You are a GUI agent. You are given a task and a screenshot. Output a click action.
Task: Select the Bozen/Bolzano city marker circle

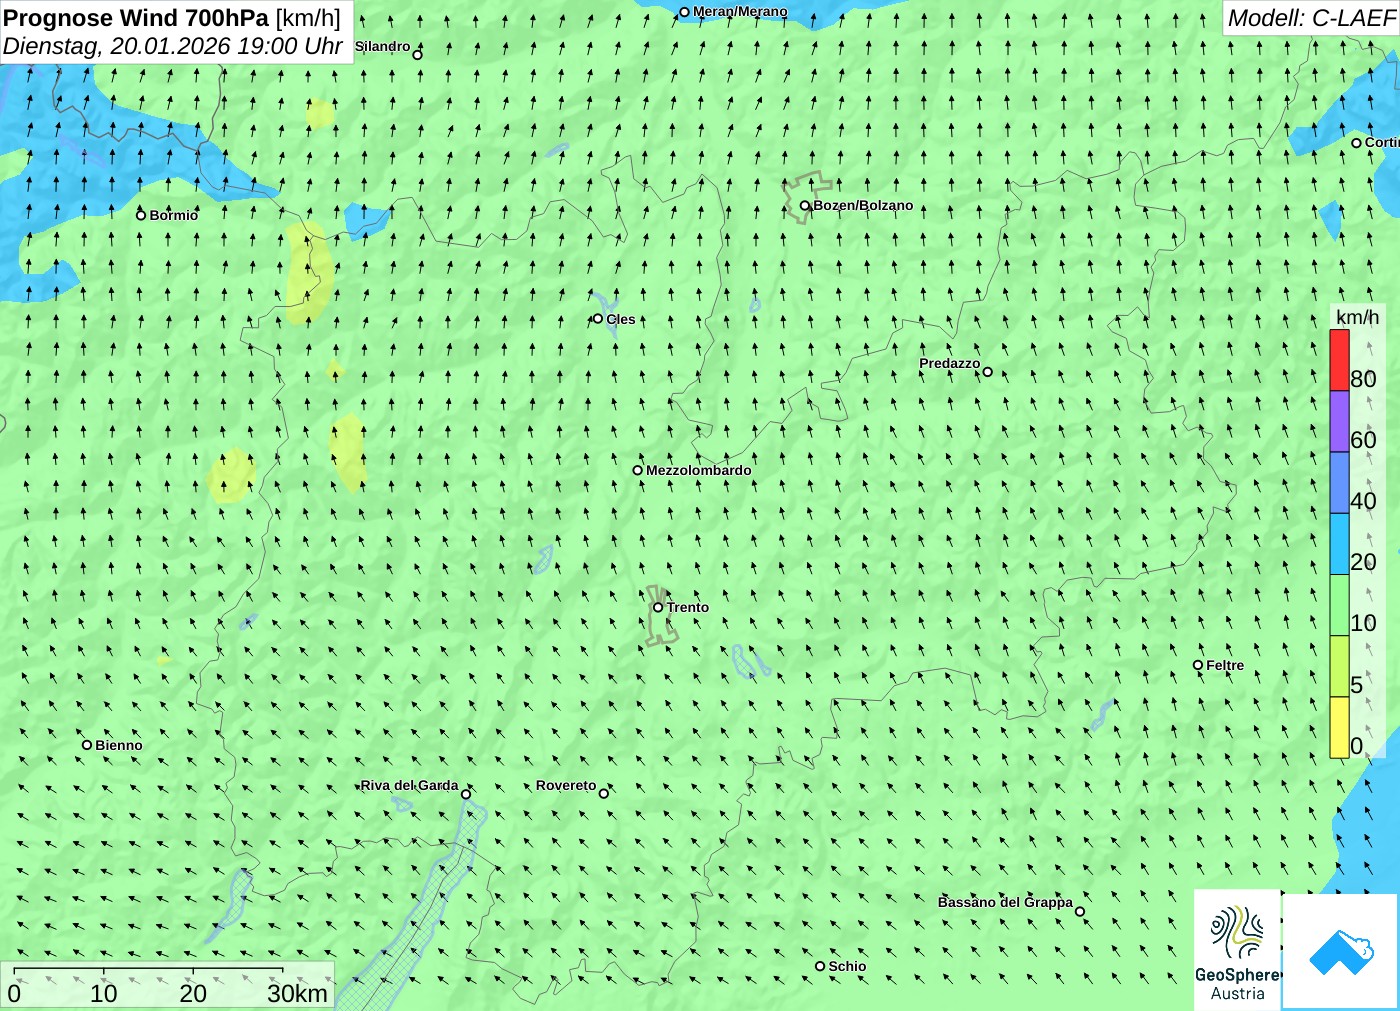click(x=805, y=206)
